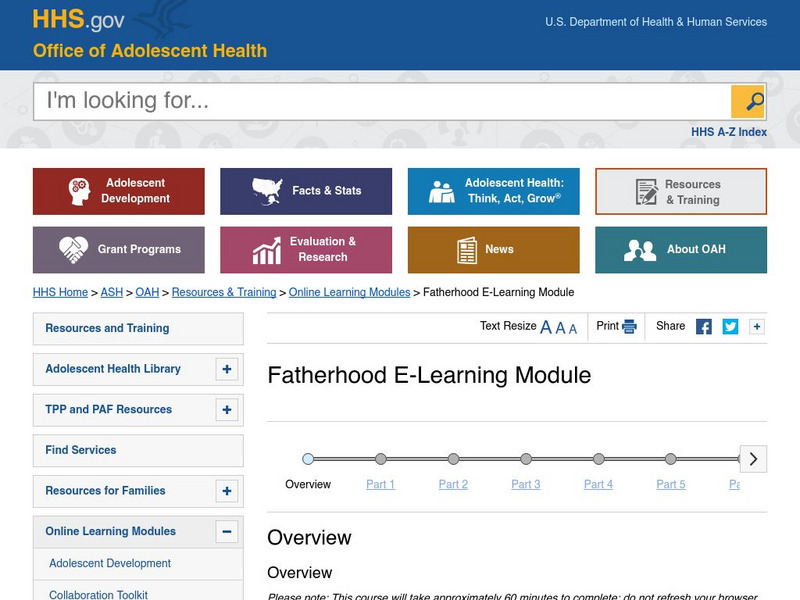Image resolution: width=800 pixels, height=600 pixels.
Task: Open more sharing options plus icon
Action: pyautogui.click(x=757, y=326)
